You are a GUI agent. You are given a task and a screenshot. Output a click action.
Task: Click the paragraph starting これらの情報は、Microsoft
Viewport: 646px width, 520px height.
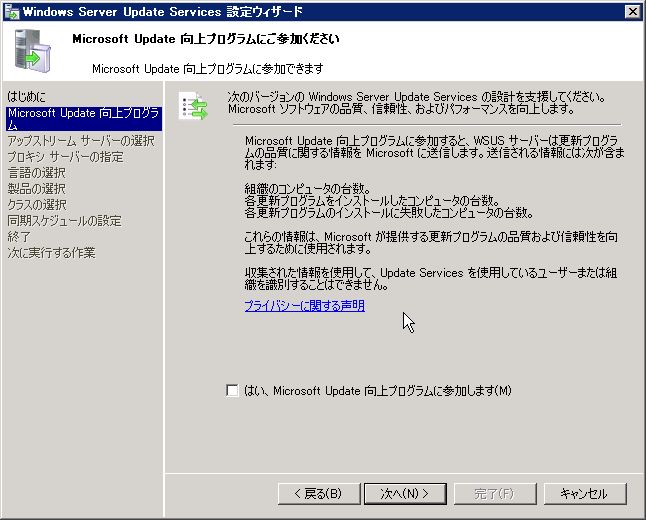(x=431, y=243)
